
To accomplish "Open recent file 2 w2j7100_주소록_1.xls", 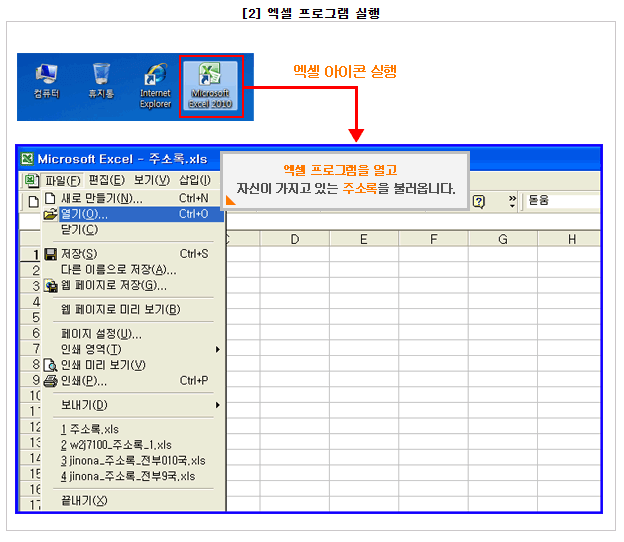I will click(x=134, y=445).
